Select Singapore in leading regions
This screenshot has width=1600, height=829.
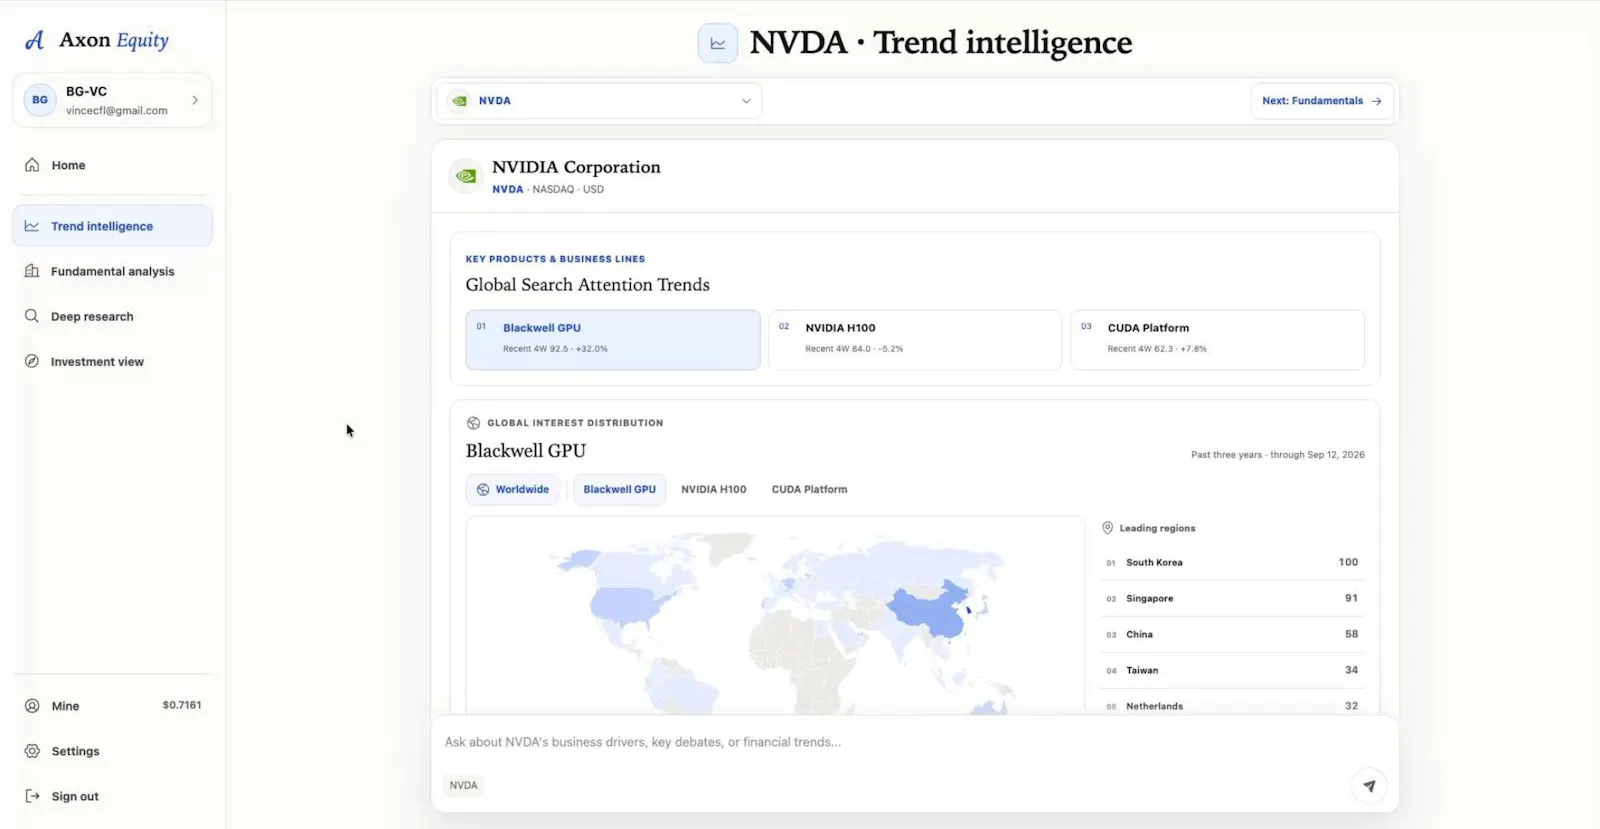coord(1232,598)
